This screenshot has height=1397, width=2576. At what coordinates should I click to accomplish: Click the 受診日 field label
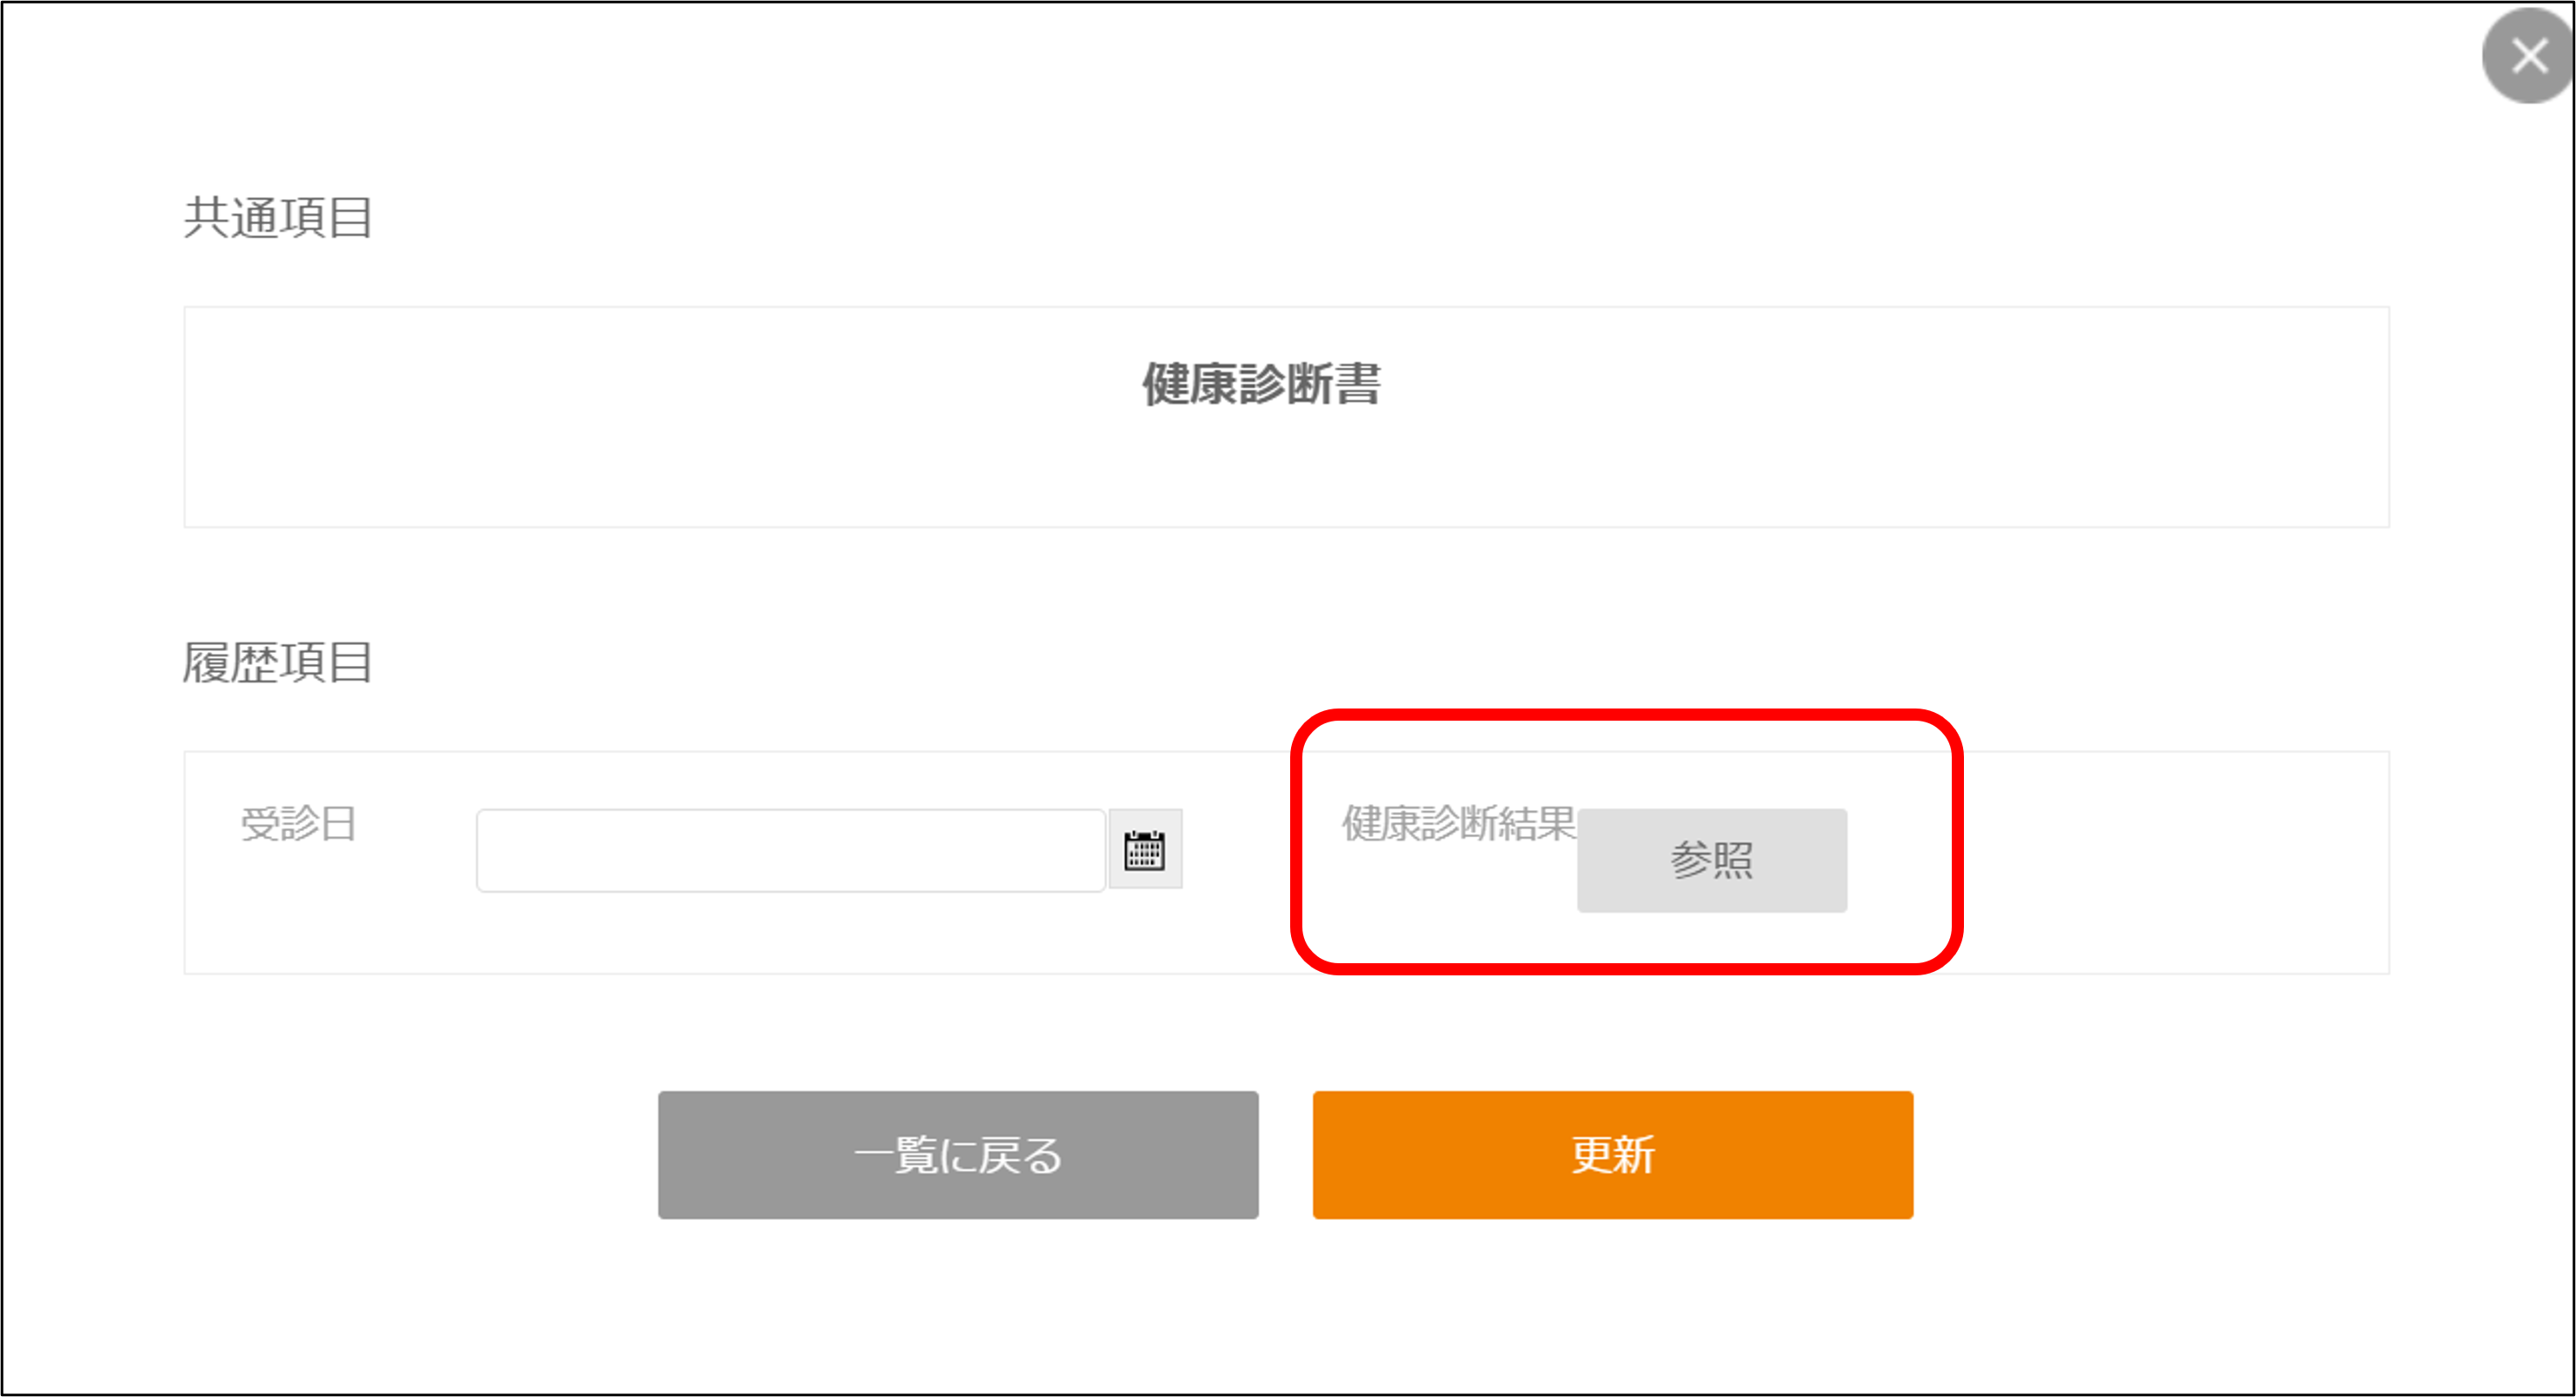[299, 825]
